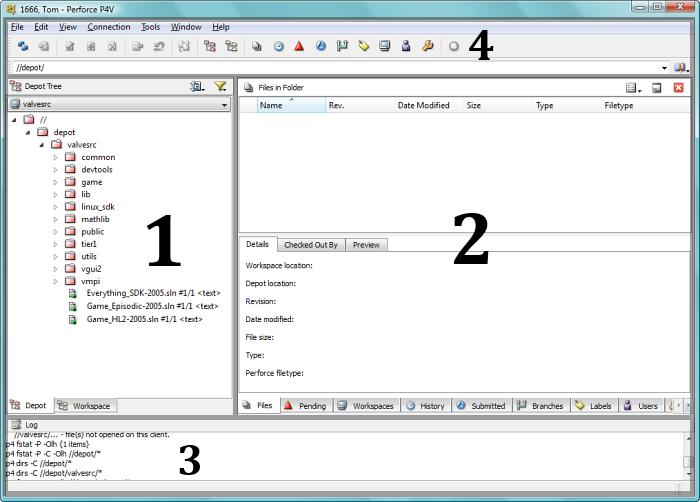Click the bookmarks book icon beside address bar
Image resolution: width=700 pixels, height=502 pixels.
point(681,68)
